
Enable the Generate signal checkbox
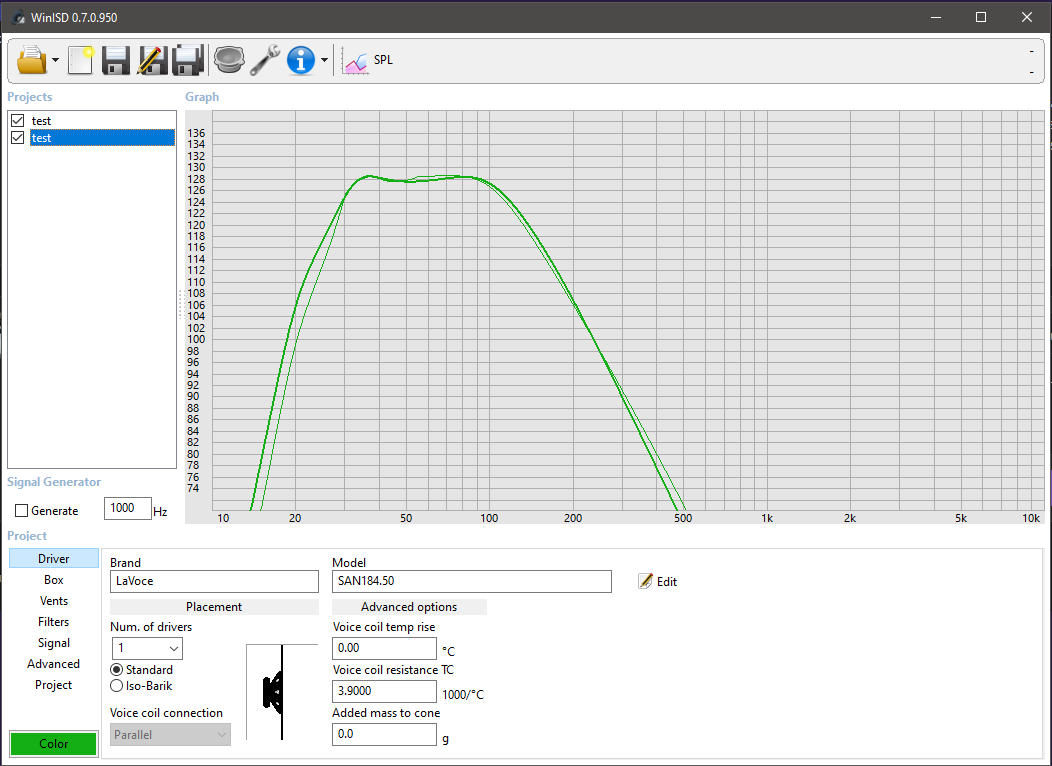pos(21,510)
